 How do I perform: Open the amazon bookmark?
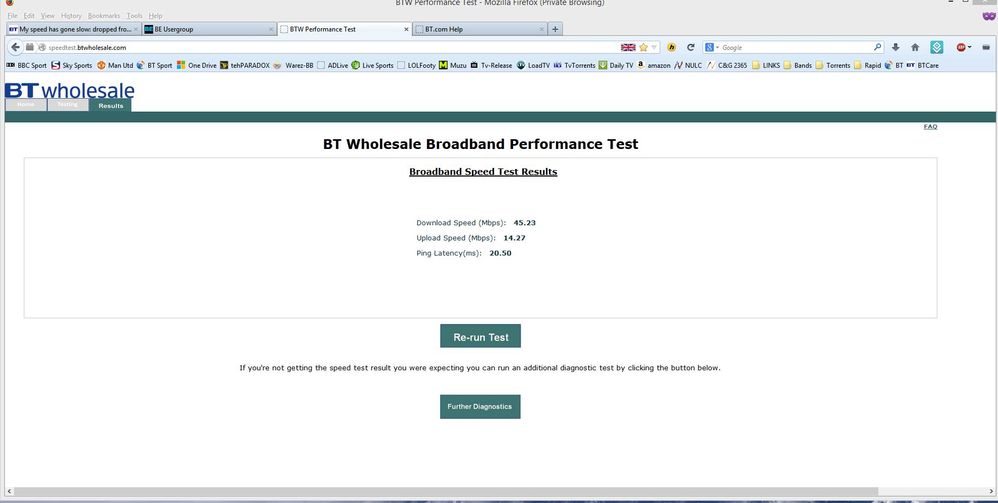coord(654,65)
